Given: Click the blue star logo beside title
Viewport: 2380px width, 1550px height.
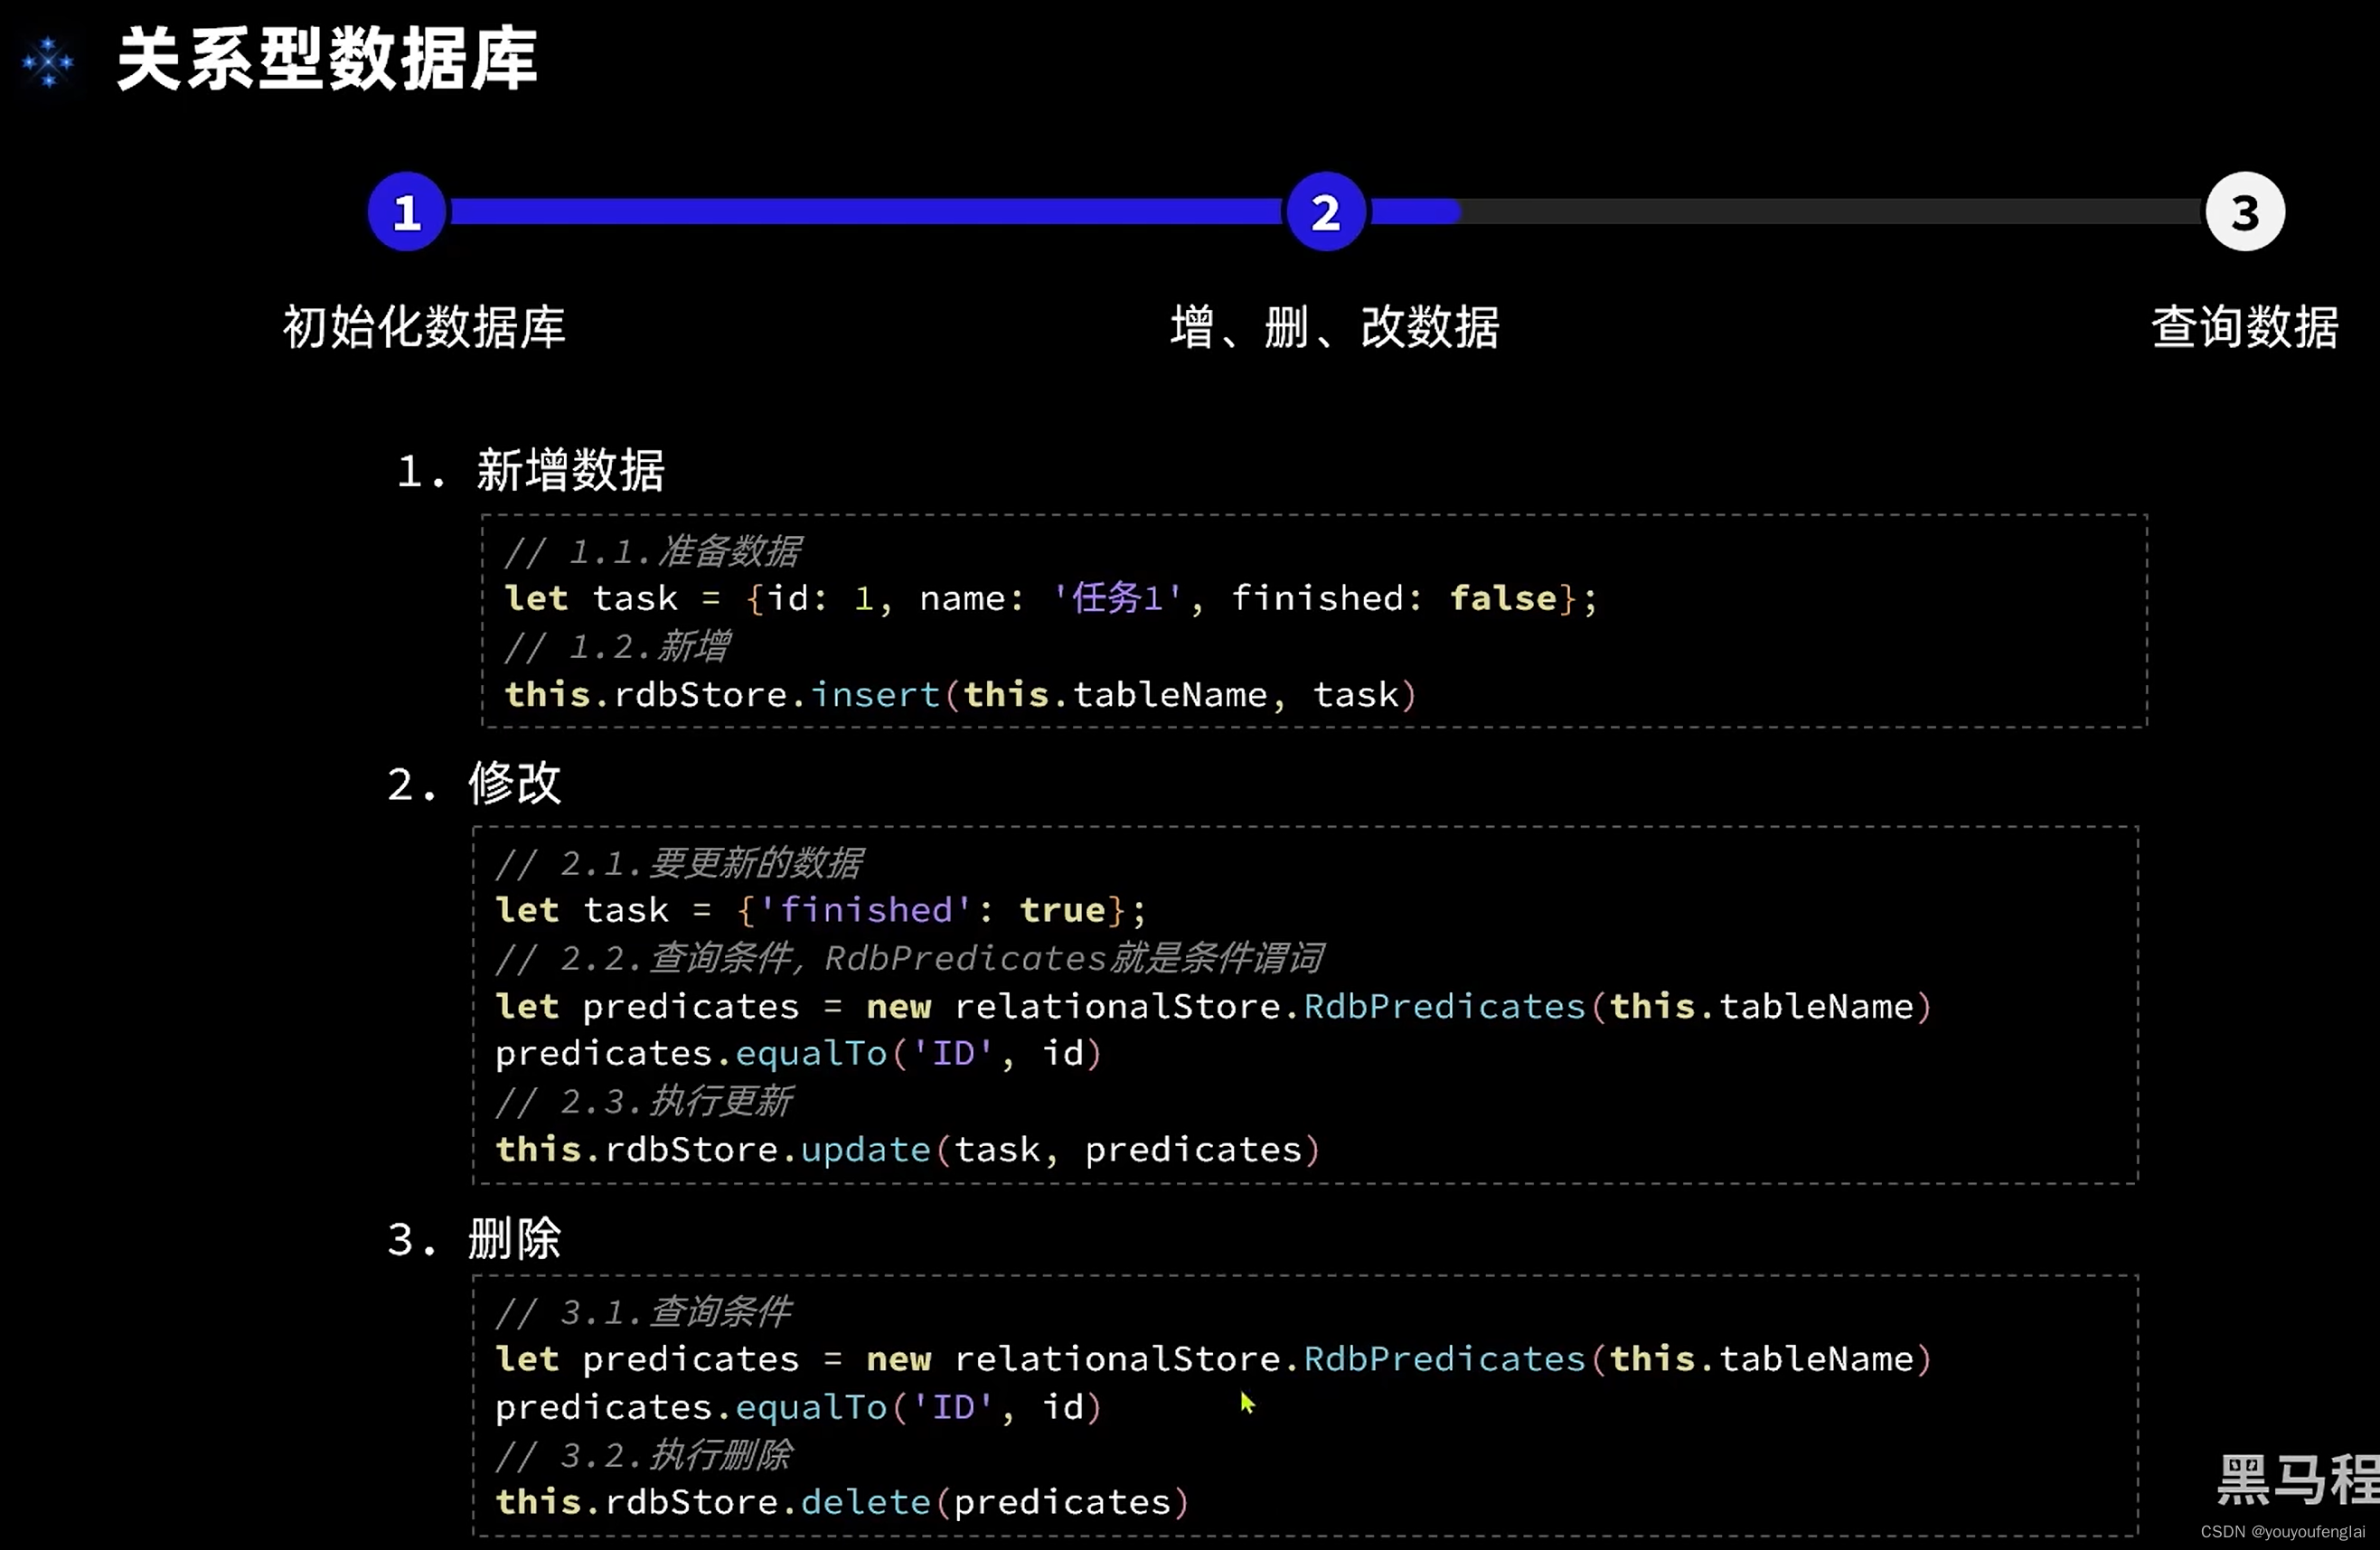Looking at the screenshot, I should pos(48,63).
